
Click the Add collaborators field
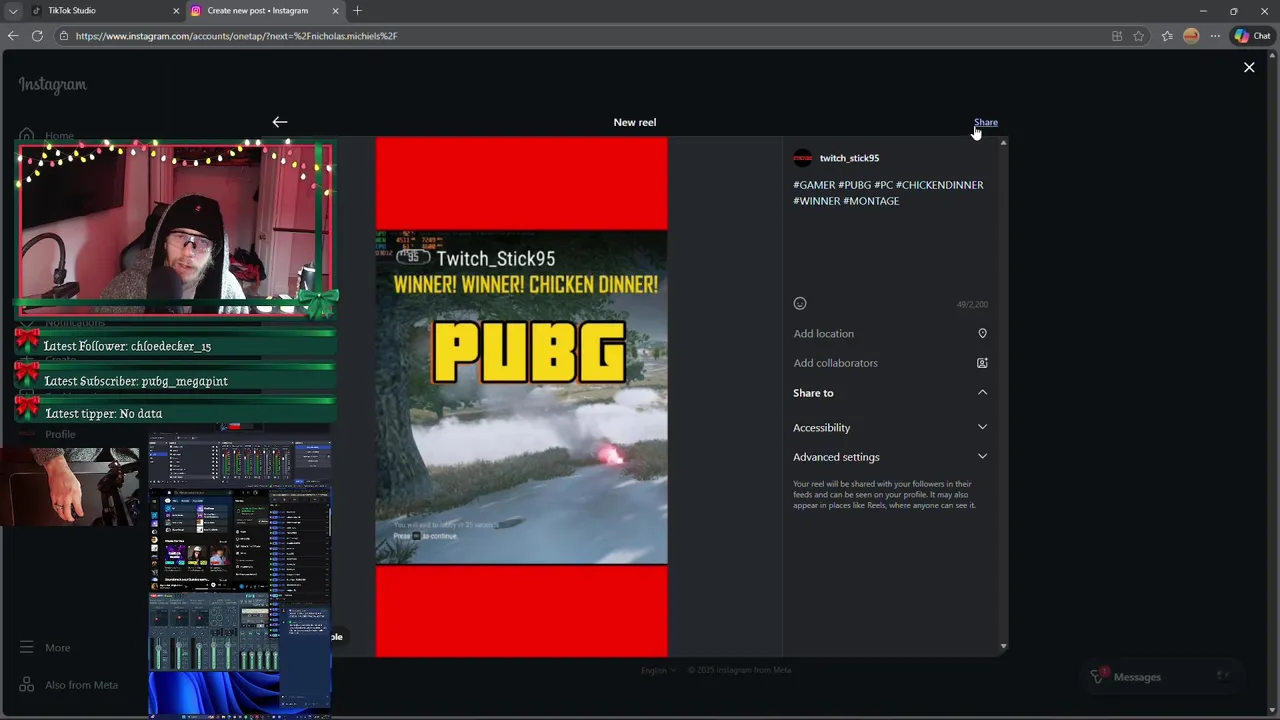coord(890,363)
